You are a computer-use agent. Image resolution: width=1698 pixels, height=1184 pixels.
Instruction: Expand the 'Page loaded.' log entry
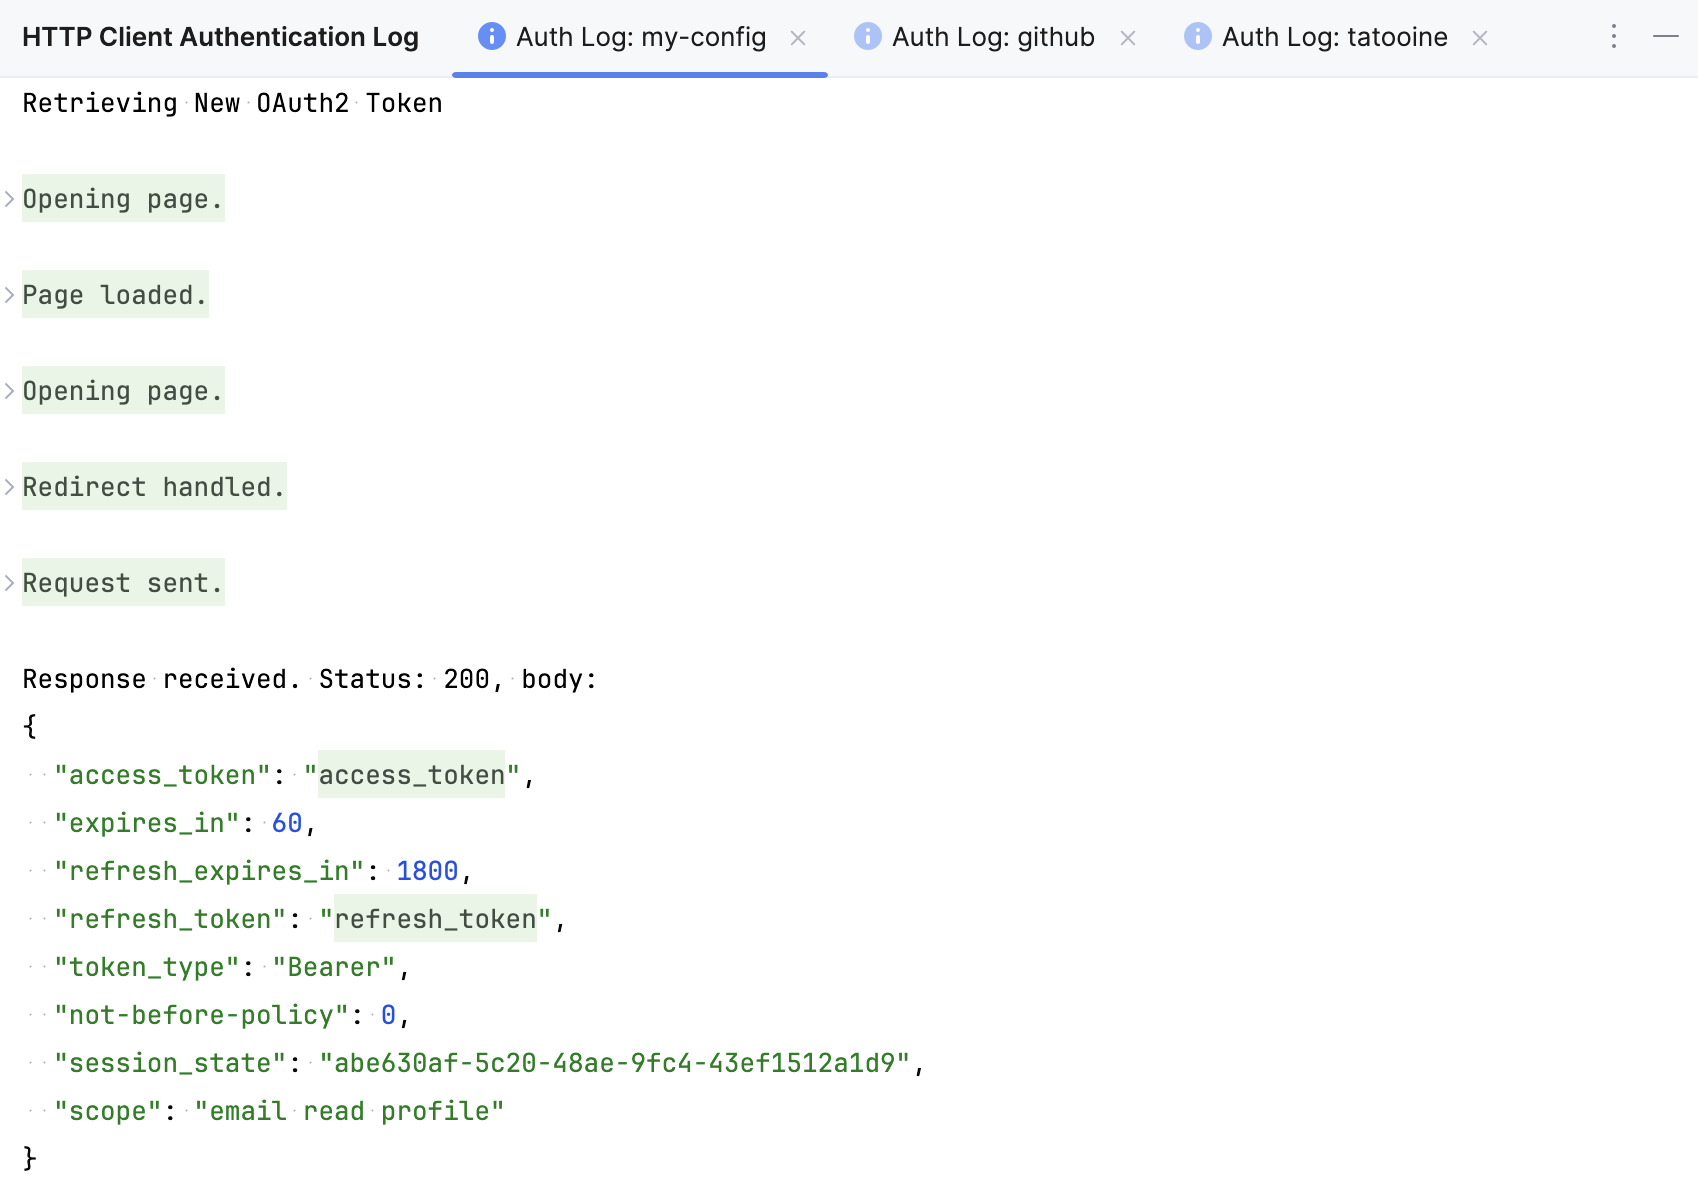click(9, 294)
